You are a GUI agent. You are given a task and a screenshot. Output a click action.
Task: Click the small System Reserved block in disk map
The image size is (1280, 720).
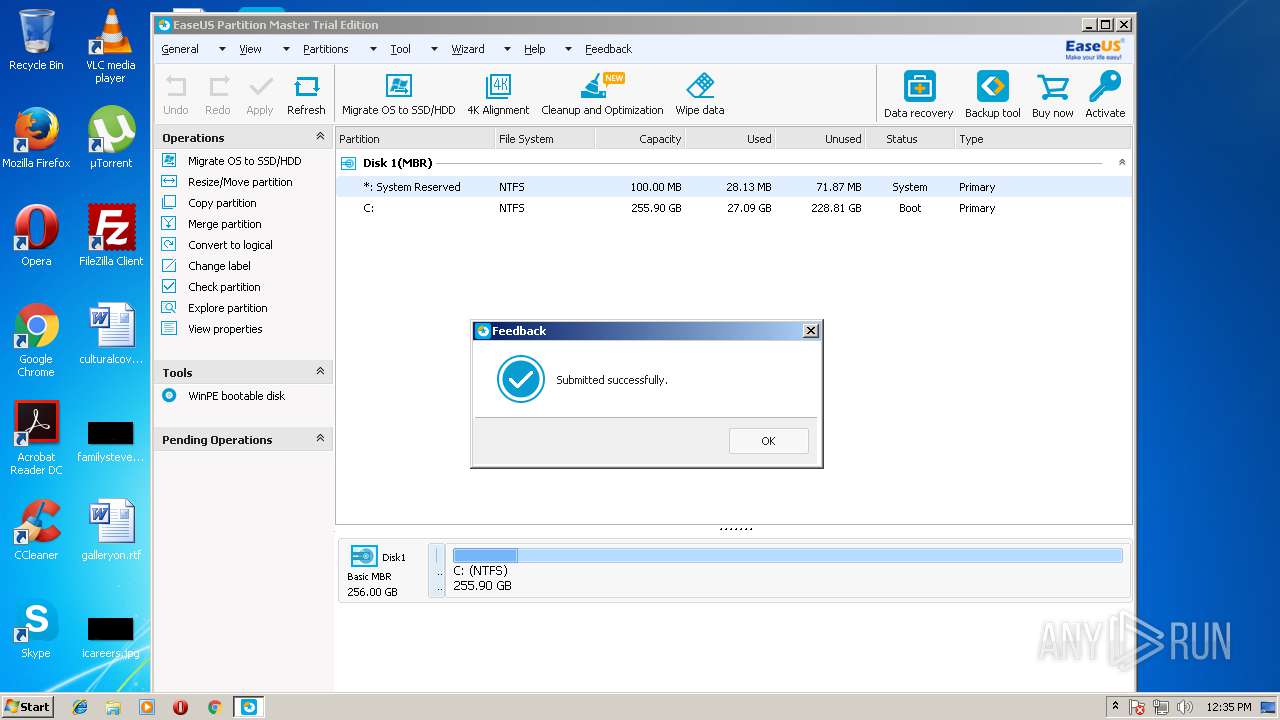pos(437,571)
